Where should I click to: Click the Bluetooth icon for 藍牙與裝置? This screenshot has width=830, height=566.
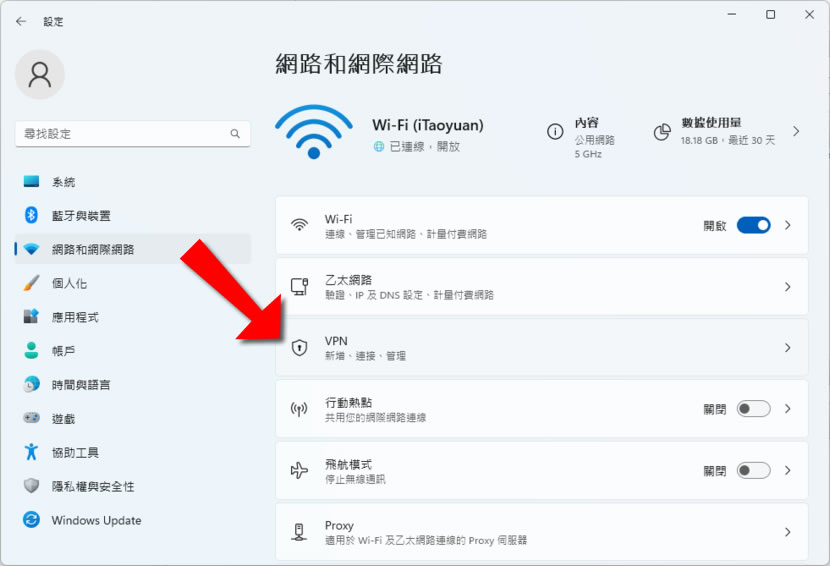tap(31, 215)
